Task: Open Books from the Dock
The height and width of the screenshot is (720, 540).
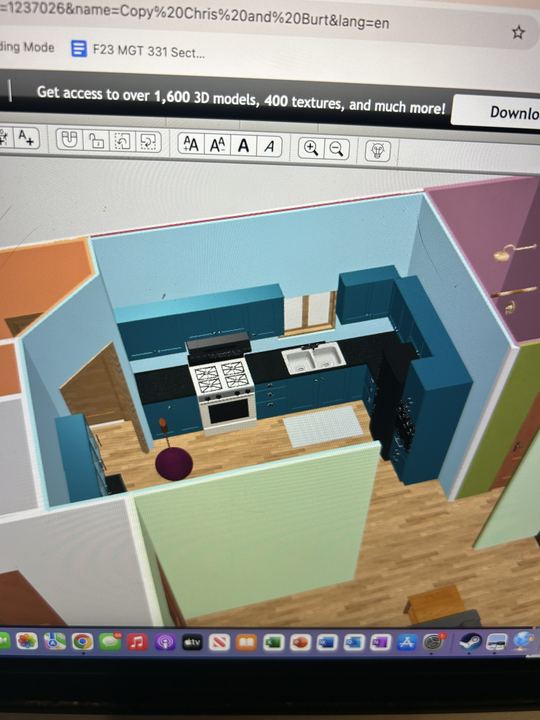Action: pos(247,643)
